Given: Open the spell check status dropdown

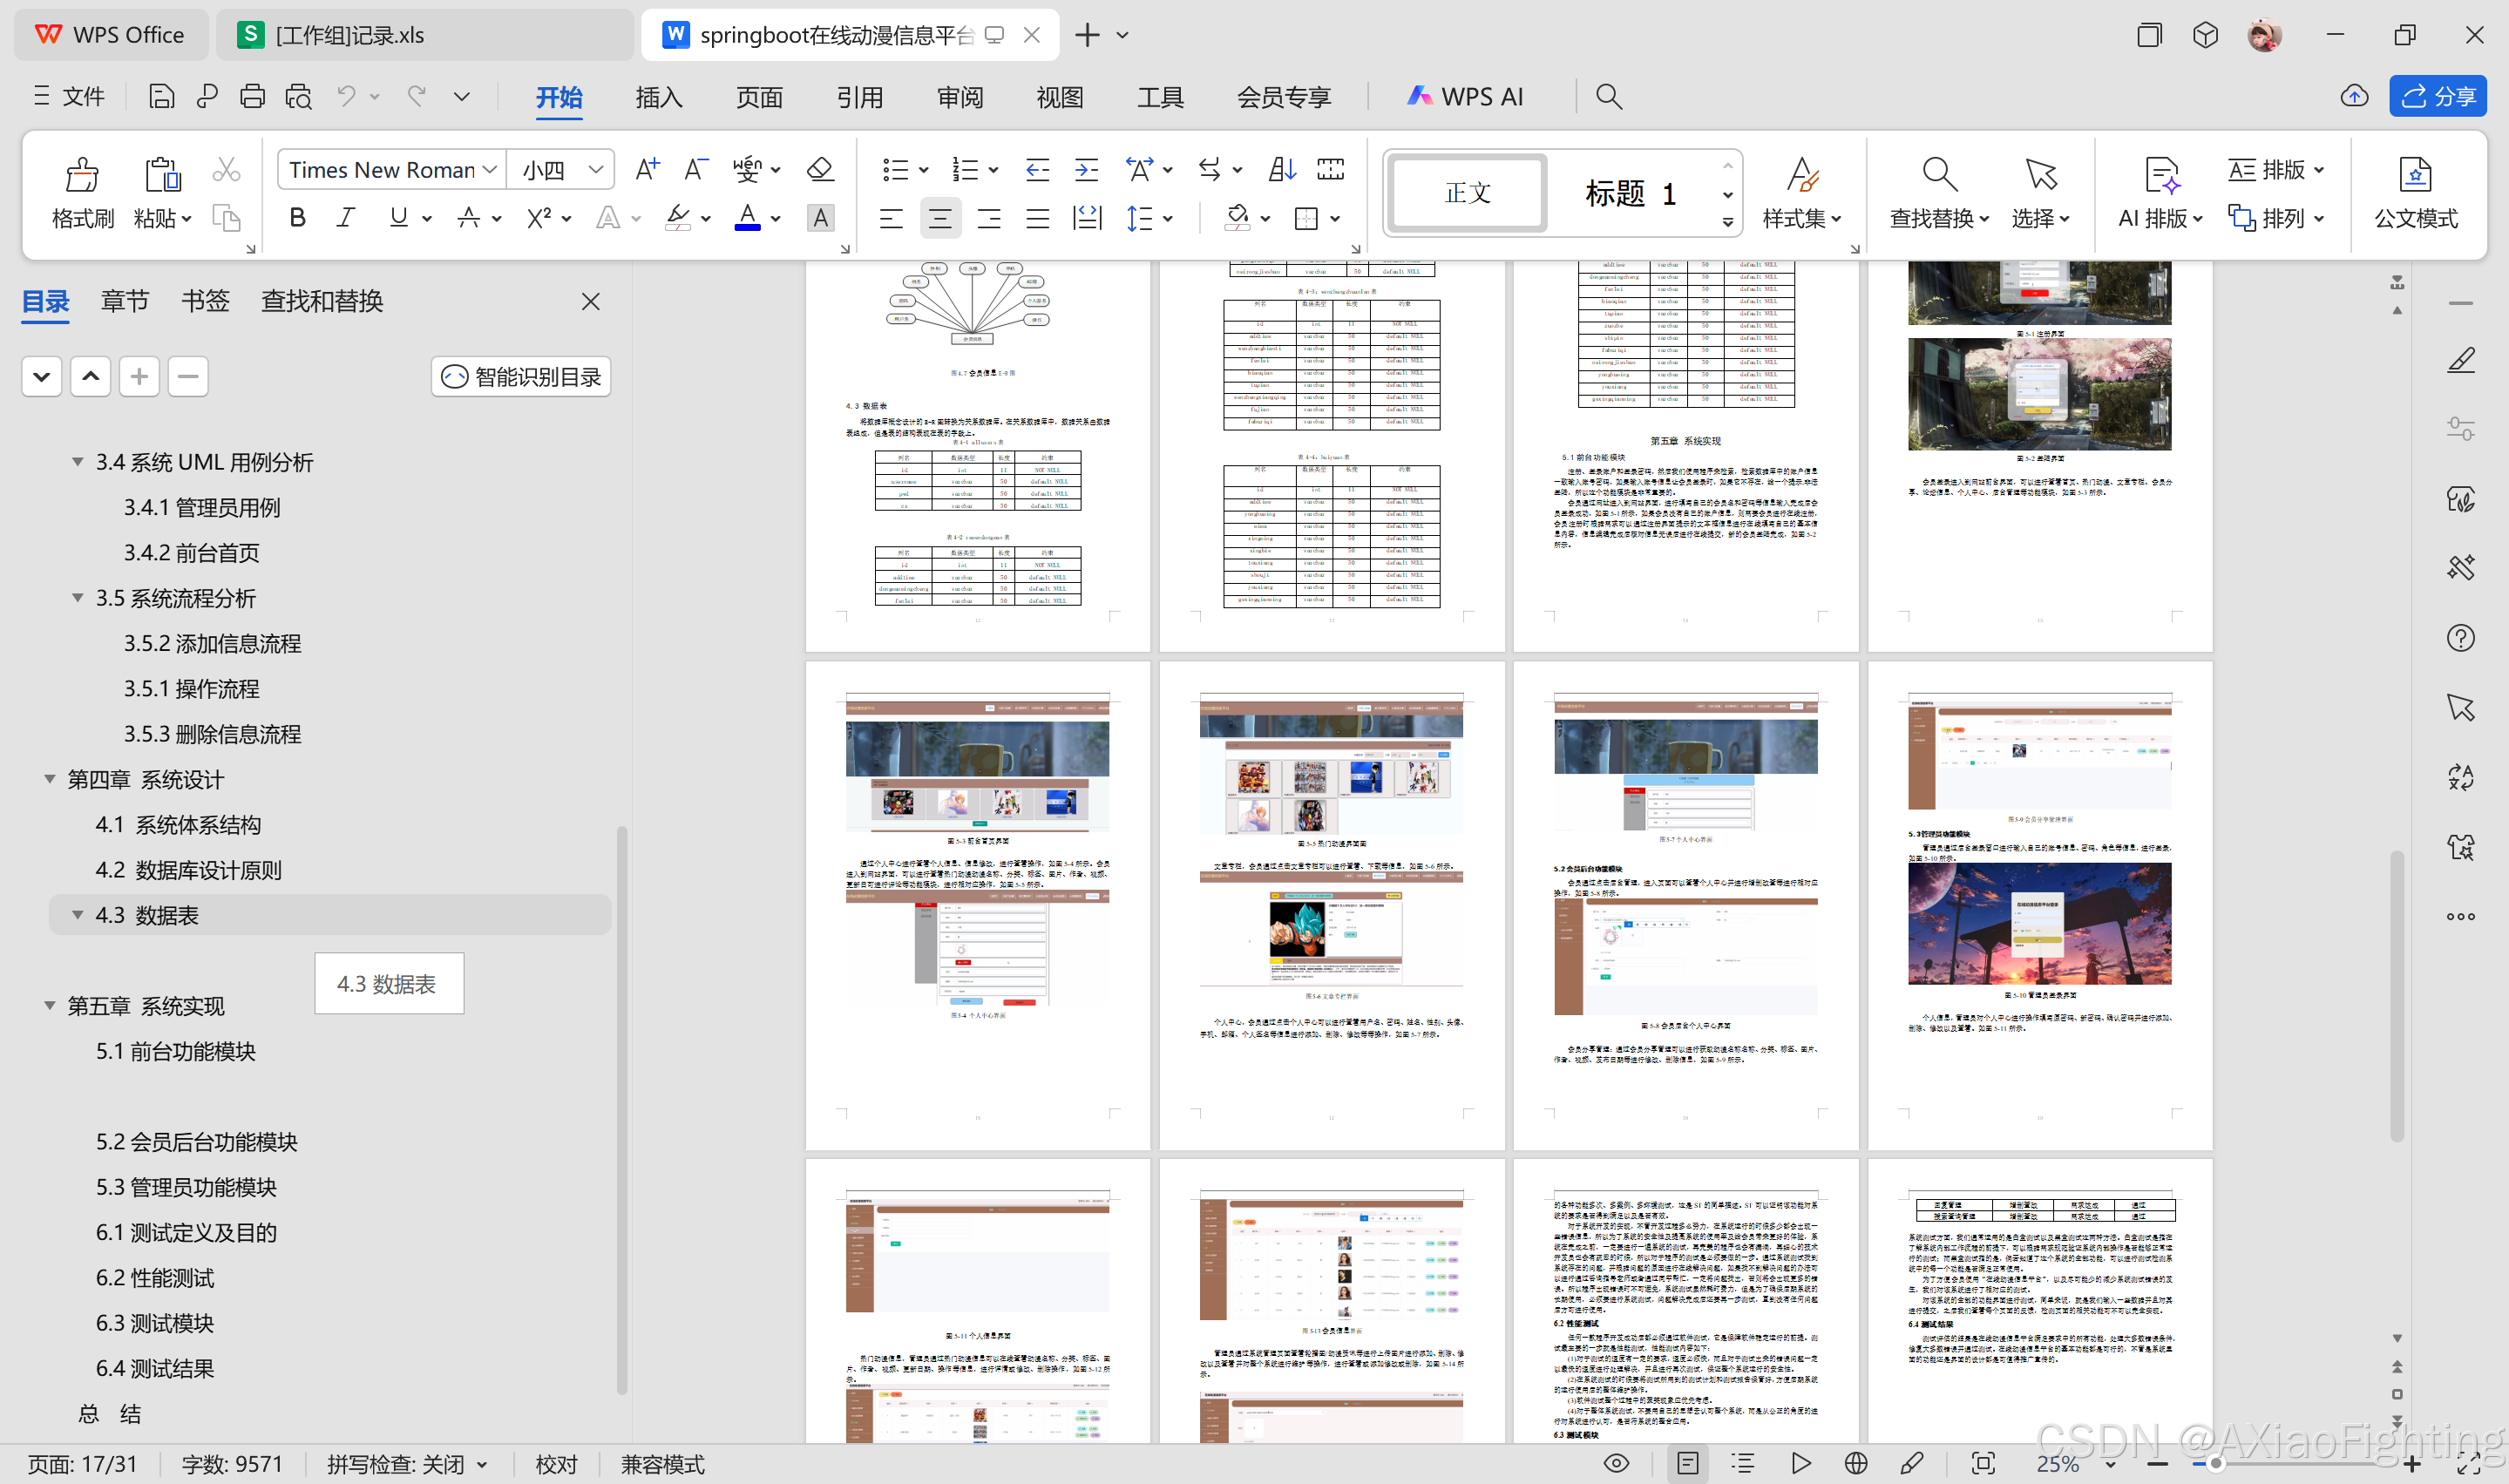Looking at the screenshot, I should pos(482,1465).
